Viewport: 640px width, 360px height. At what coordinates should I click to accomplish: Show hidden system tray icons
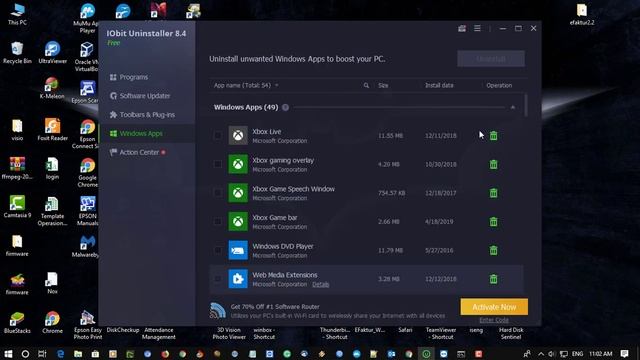point(541,353)
